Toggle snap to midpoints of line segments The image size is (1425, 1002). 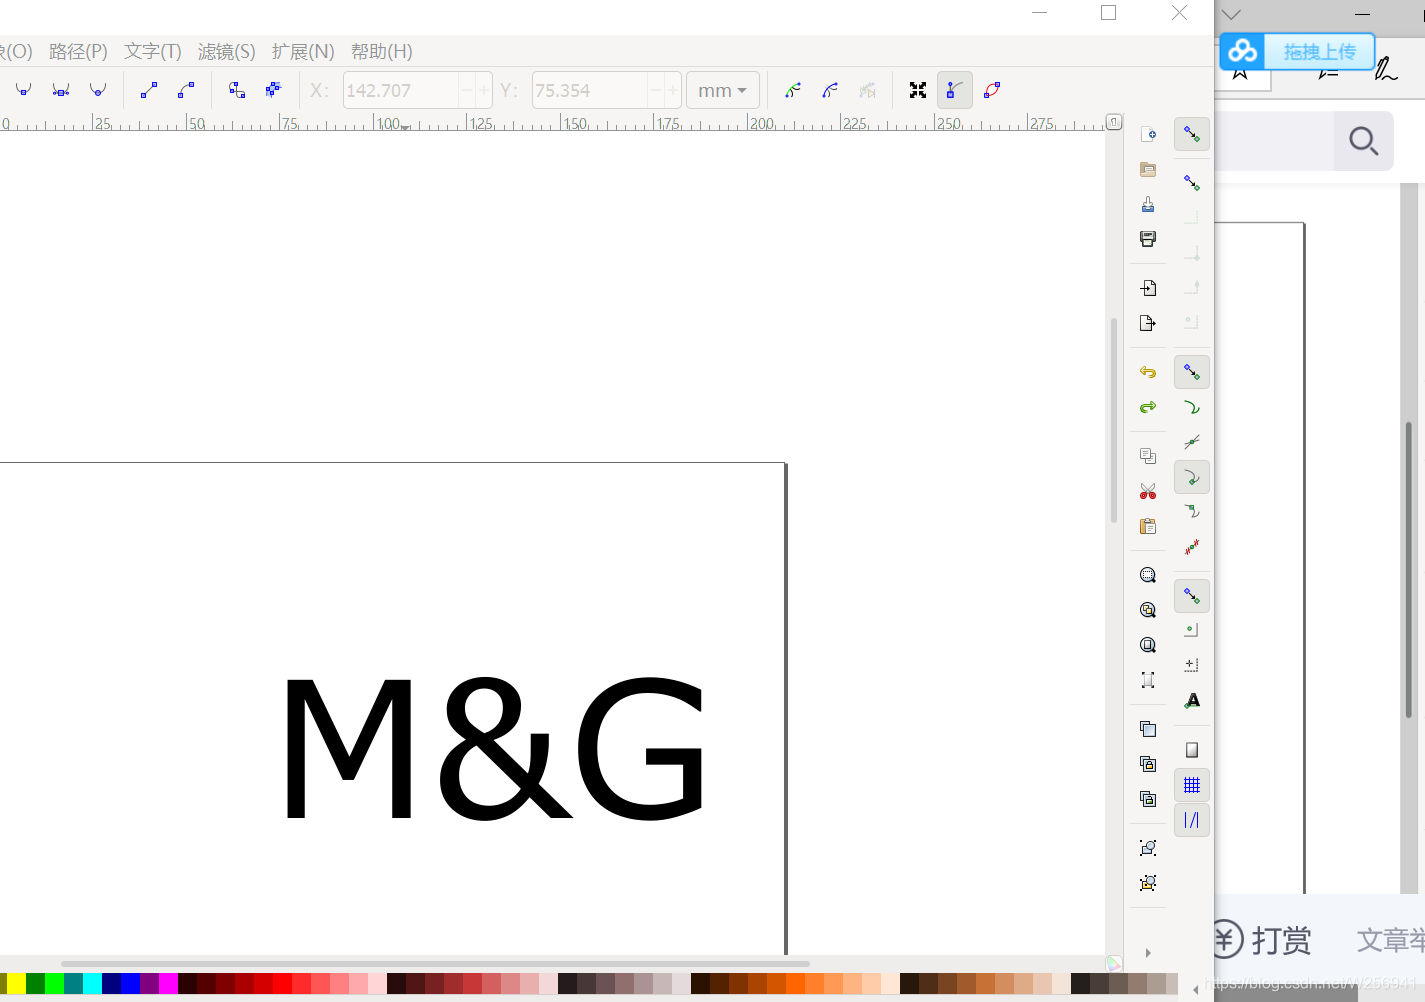click(1192, 547)
